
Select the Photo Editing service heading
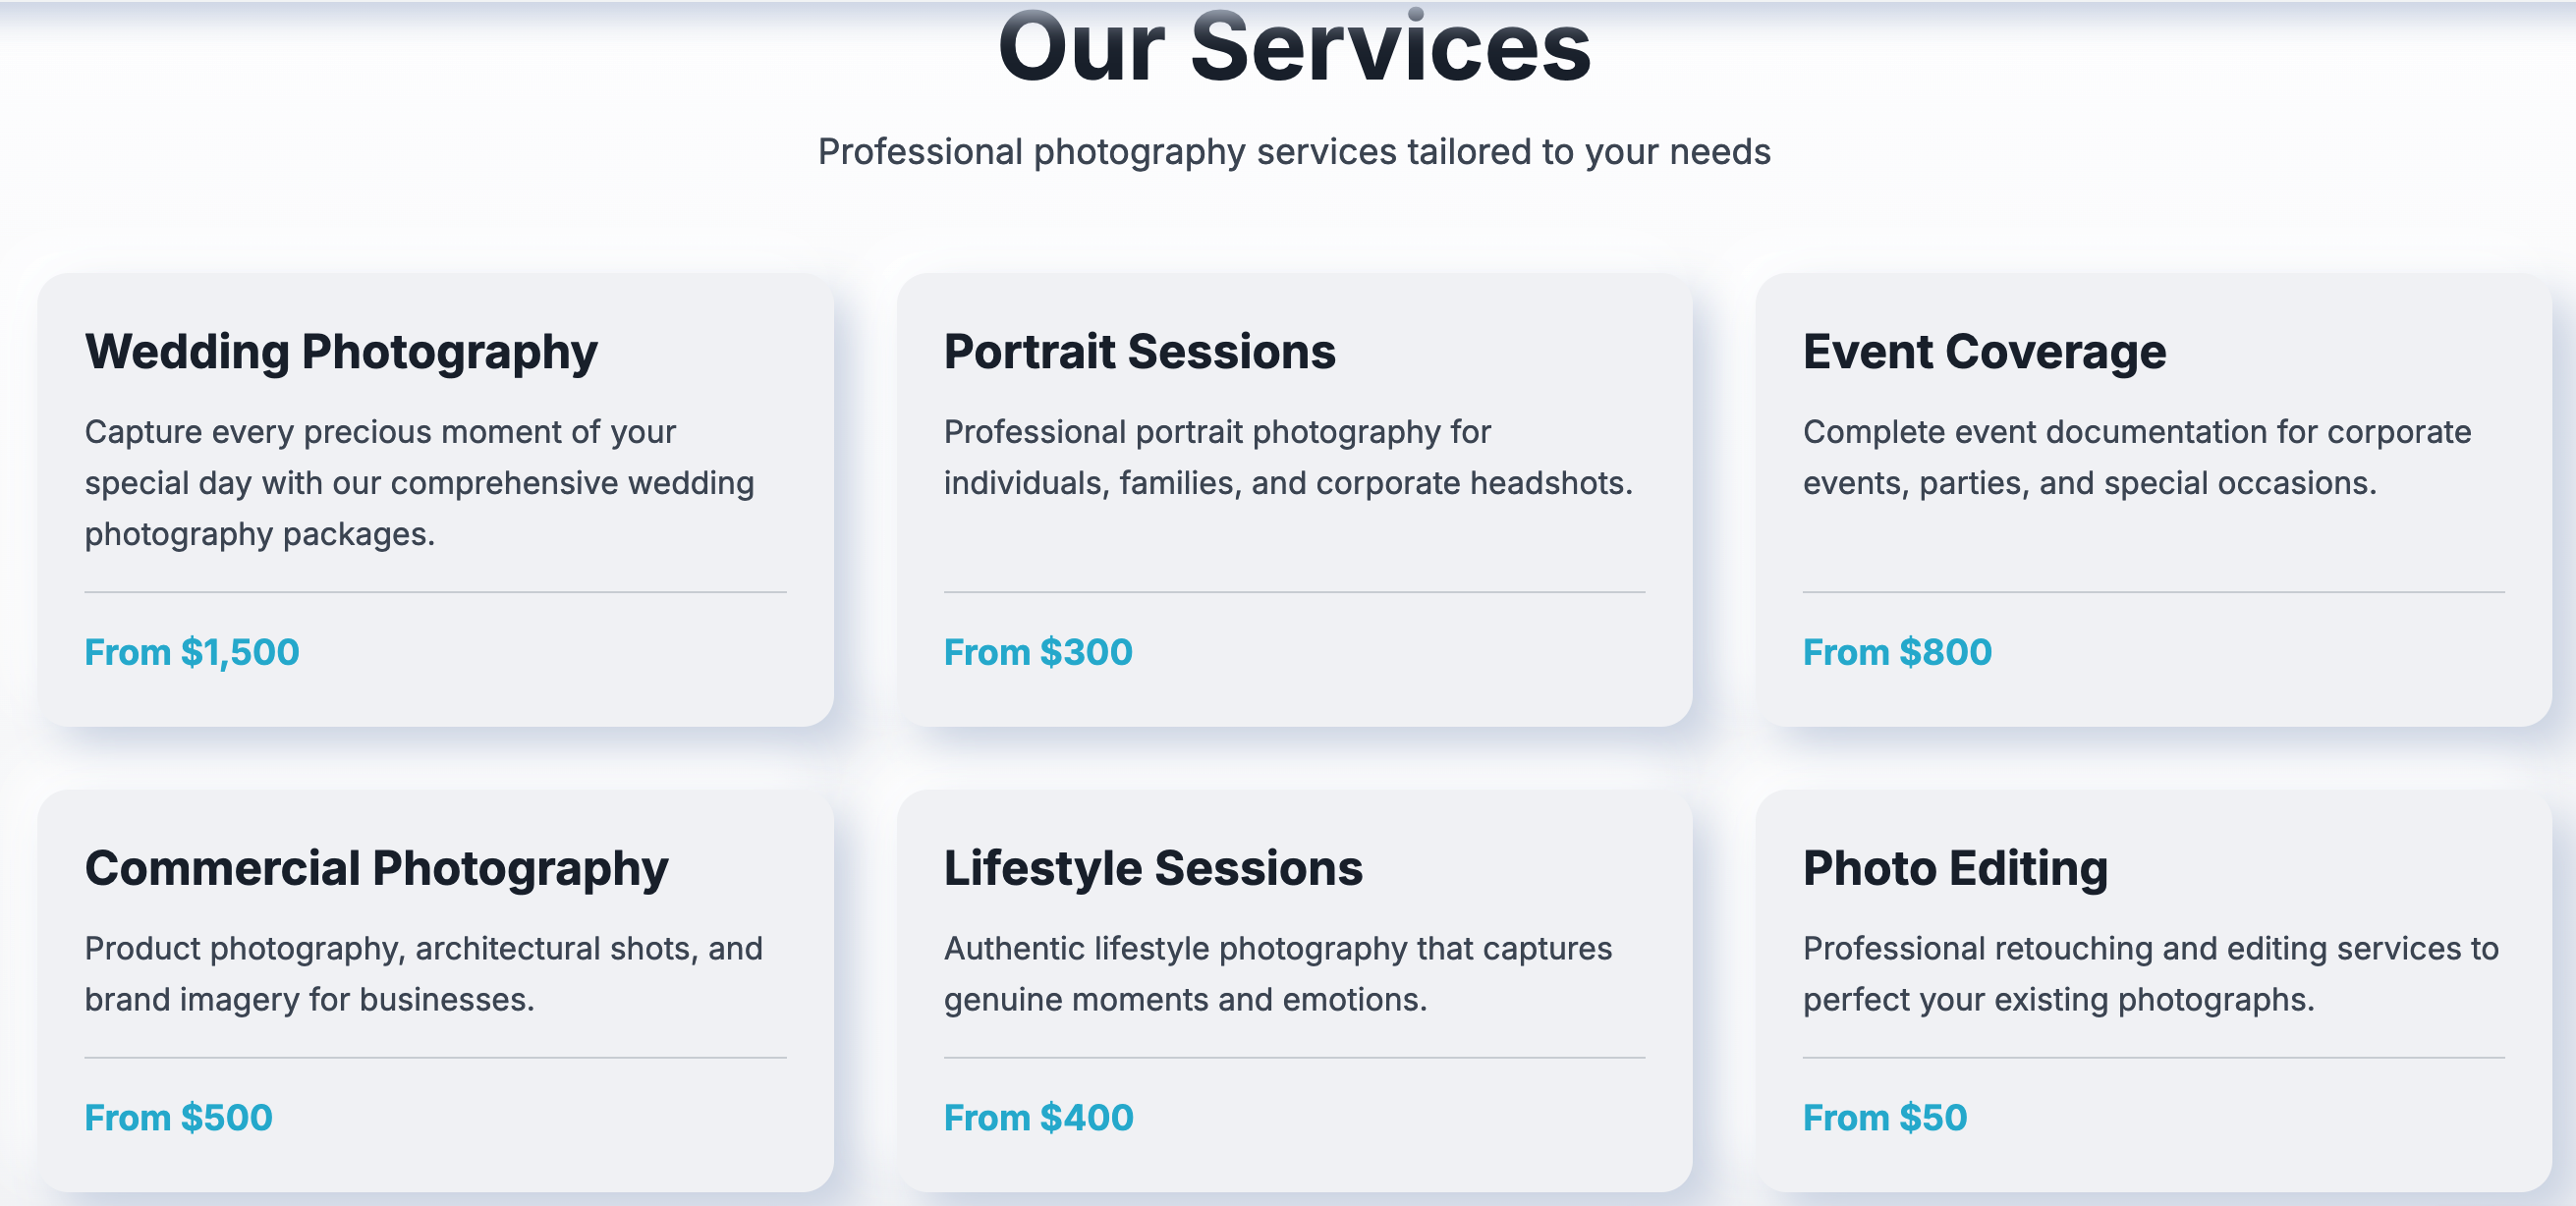point(1955,868)
